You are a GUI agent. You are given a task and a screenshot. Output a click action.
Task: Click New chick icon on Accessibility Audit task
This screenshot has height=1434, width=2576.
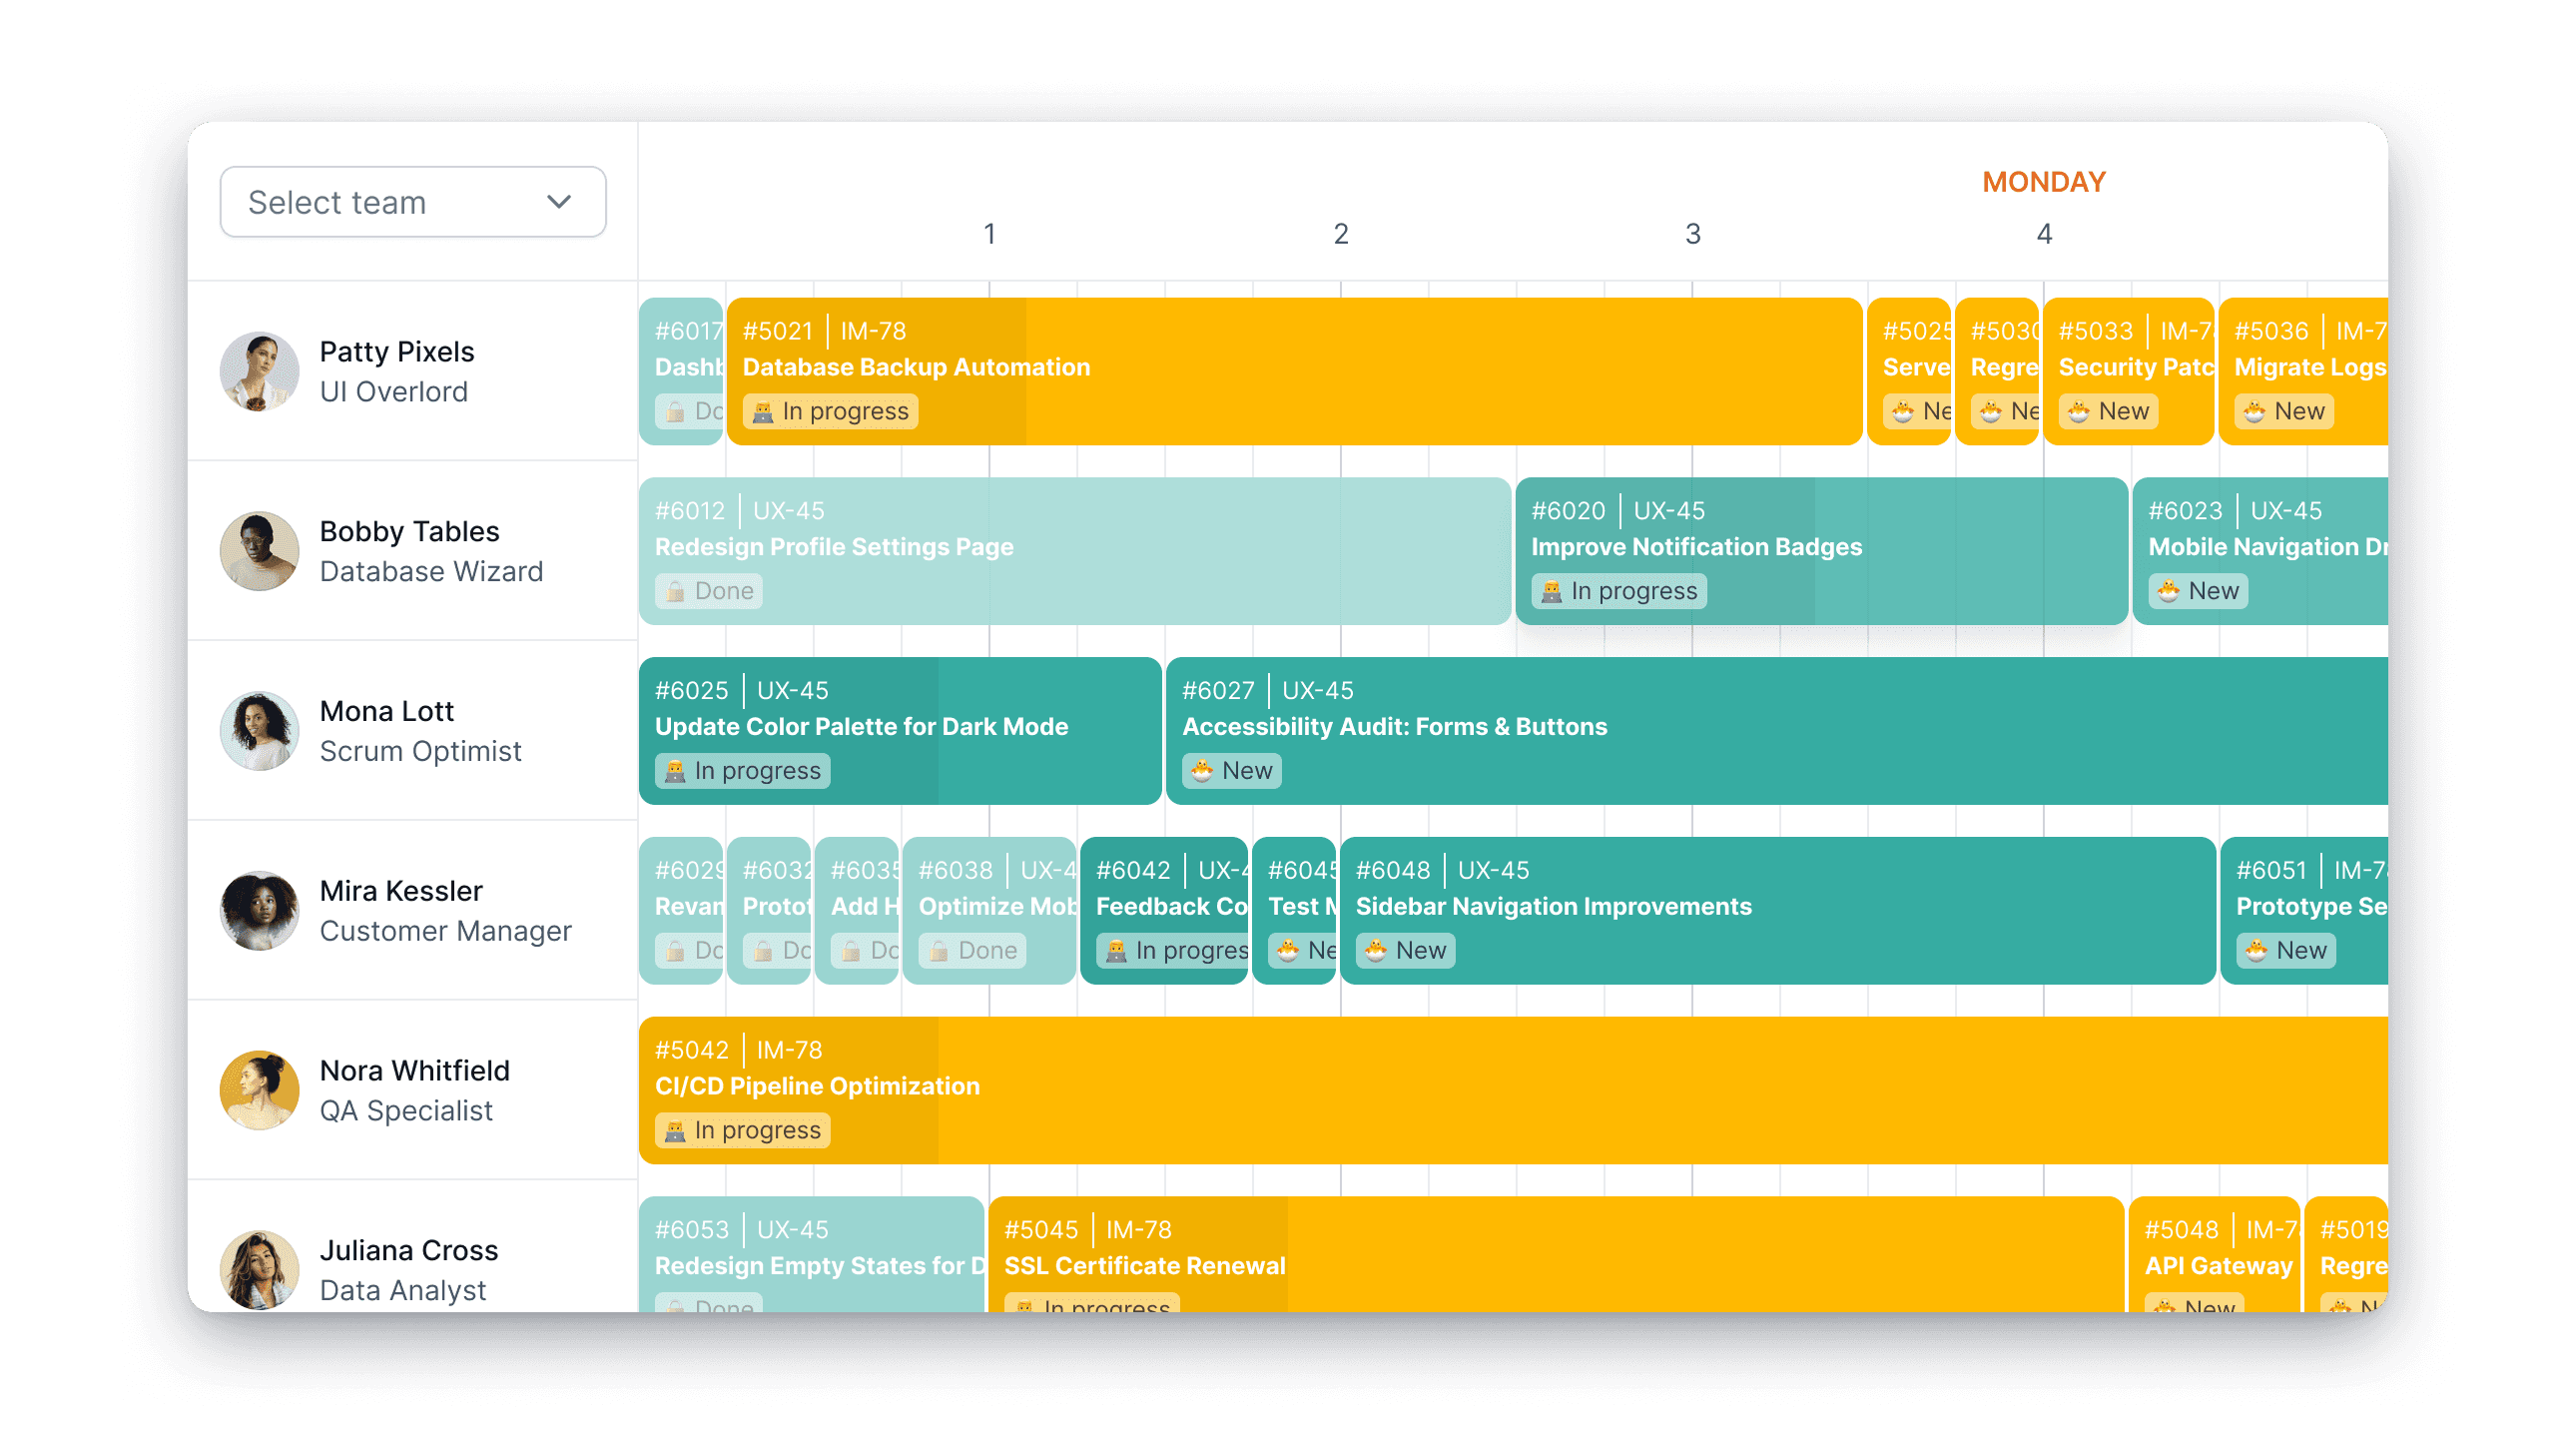click(x=1202, y=771)
